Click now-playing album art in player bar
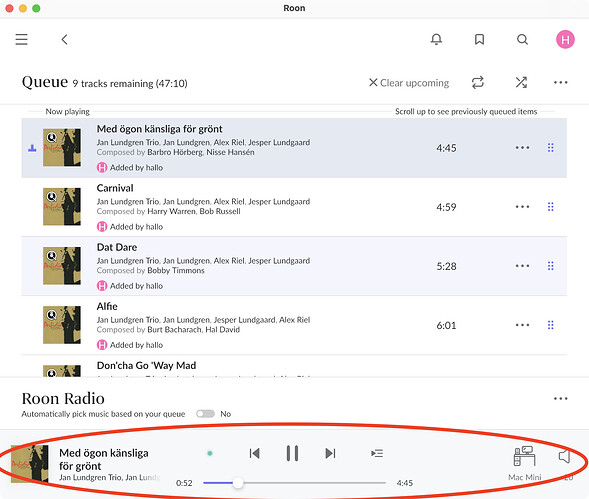This screenshot has height=499, width=589. 30,464
